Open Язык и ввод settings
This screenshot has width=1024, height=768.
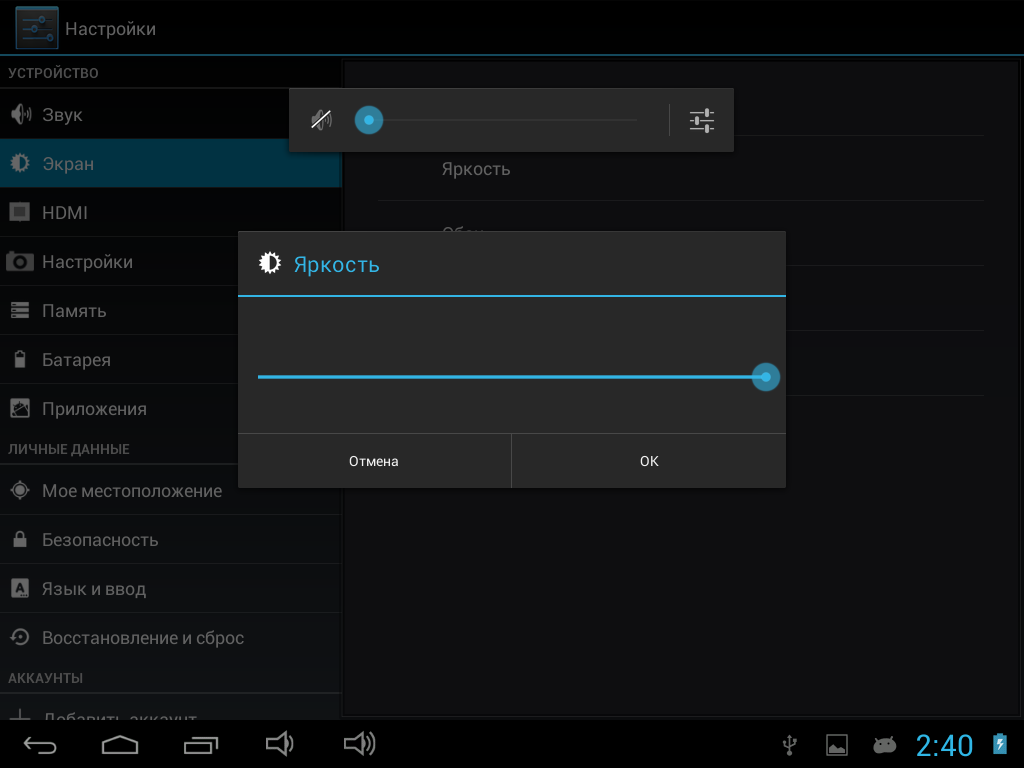94,589
